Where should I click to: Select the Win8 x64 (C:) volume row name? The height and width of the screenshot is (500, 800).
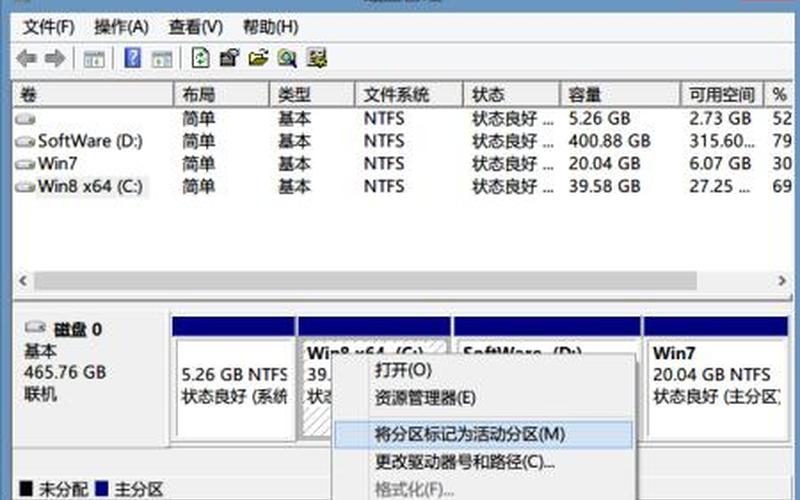pos(90,187)
